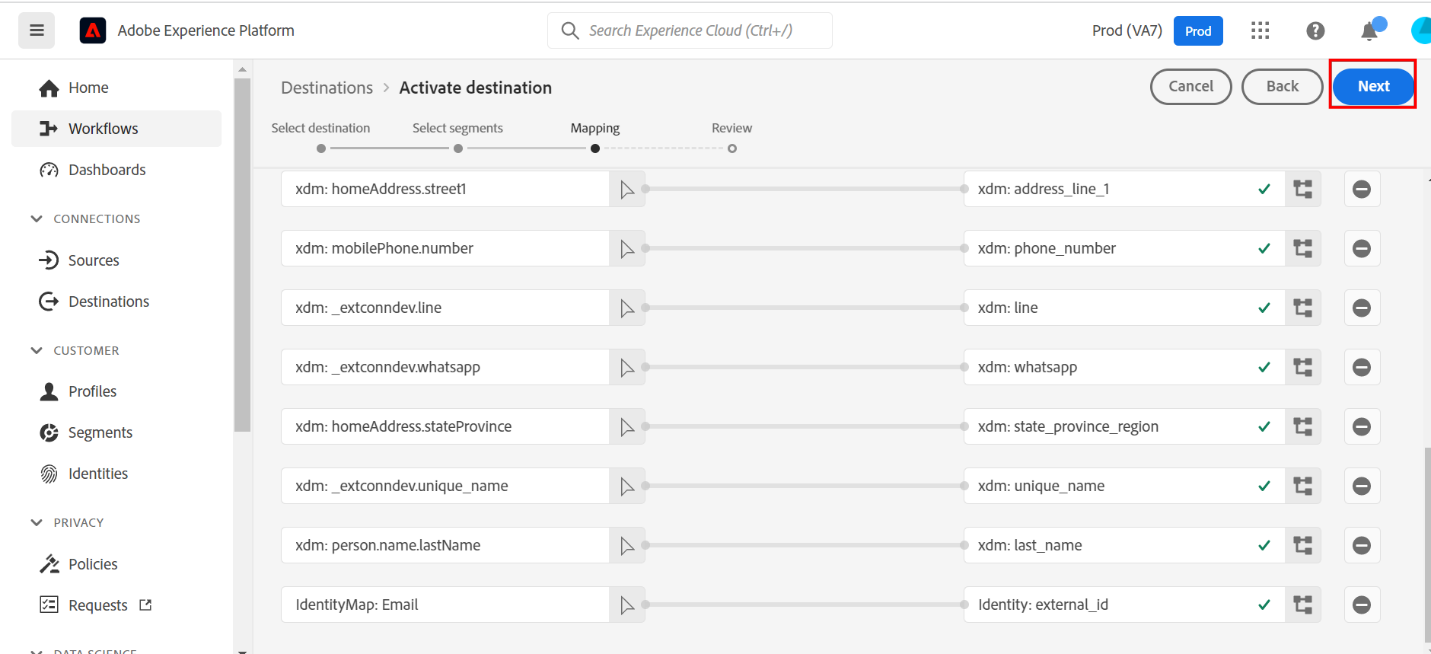
Task: Open the application switcher grid
Action: tap(1260, 31)
